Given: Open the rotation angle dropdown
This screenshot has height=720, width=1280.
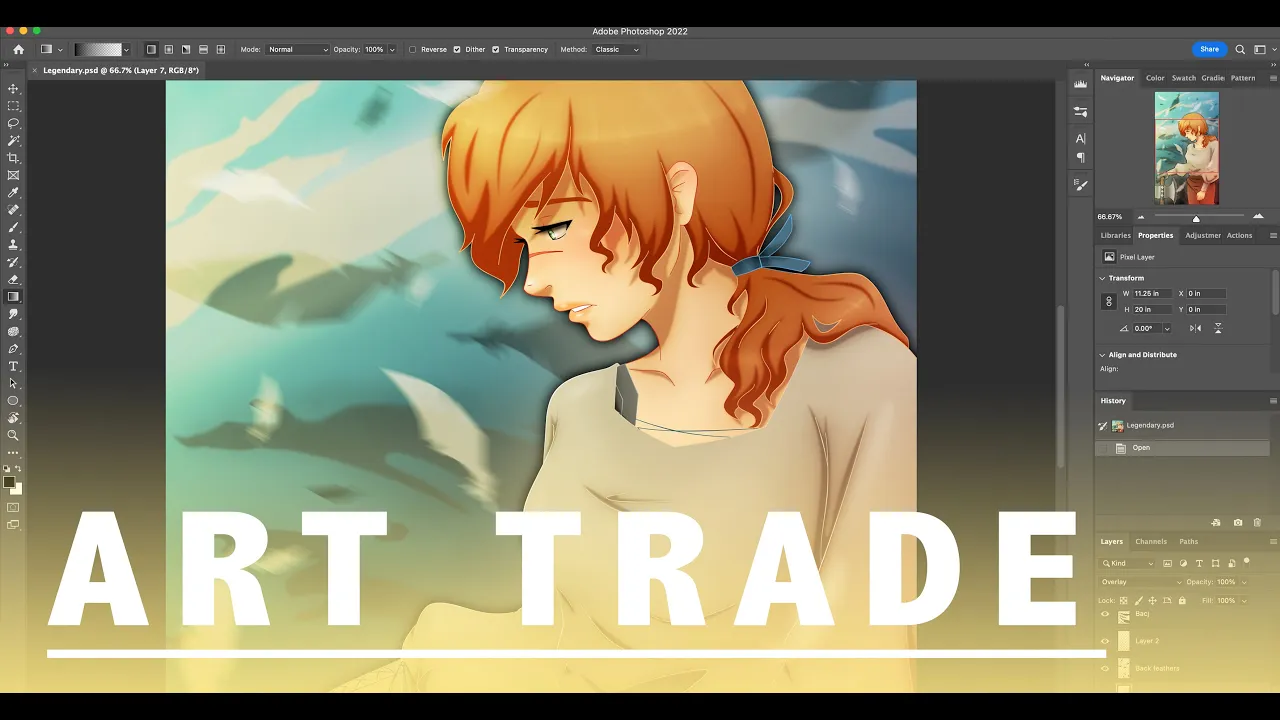Looking at the screenshot, I should [x=1166, y=328].
